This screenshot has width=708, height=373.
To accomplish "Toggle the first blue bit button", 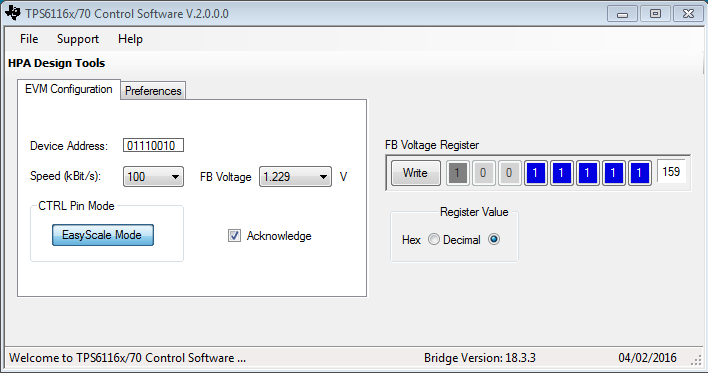I will pos(536,173).
